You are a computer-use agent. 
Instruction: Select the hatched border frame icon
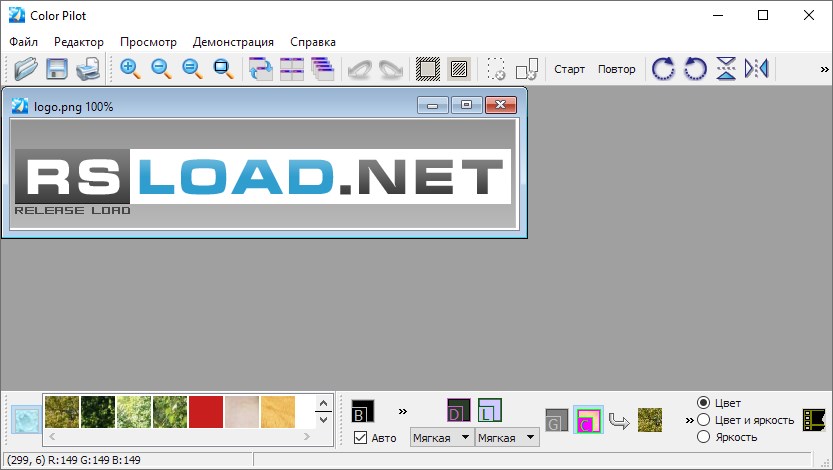428,69
